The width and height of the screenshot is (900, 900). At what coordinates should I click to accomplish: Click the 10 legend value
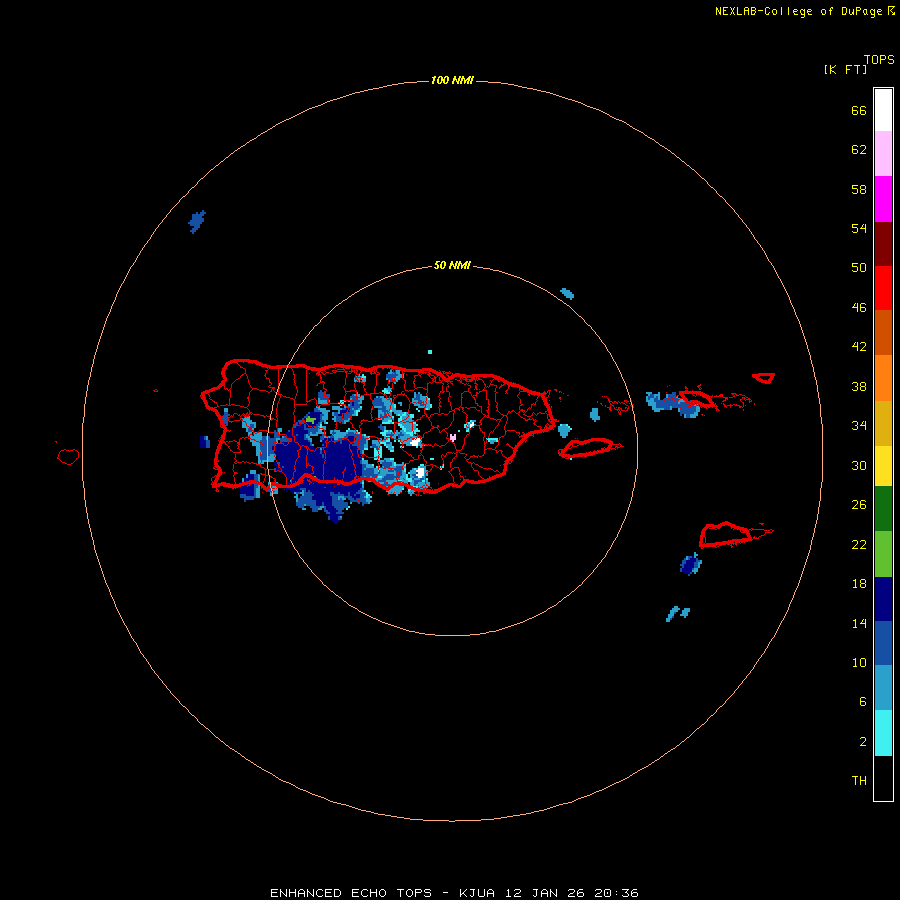pos(859,663)
